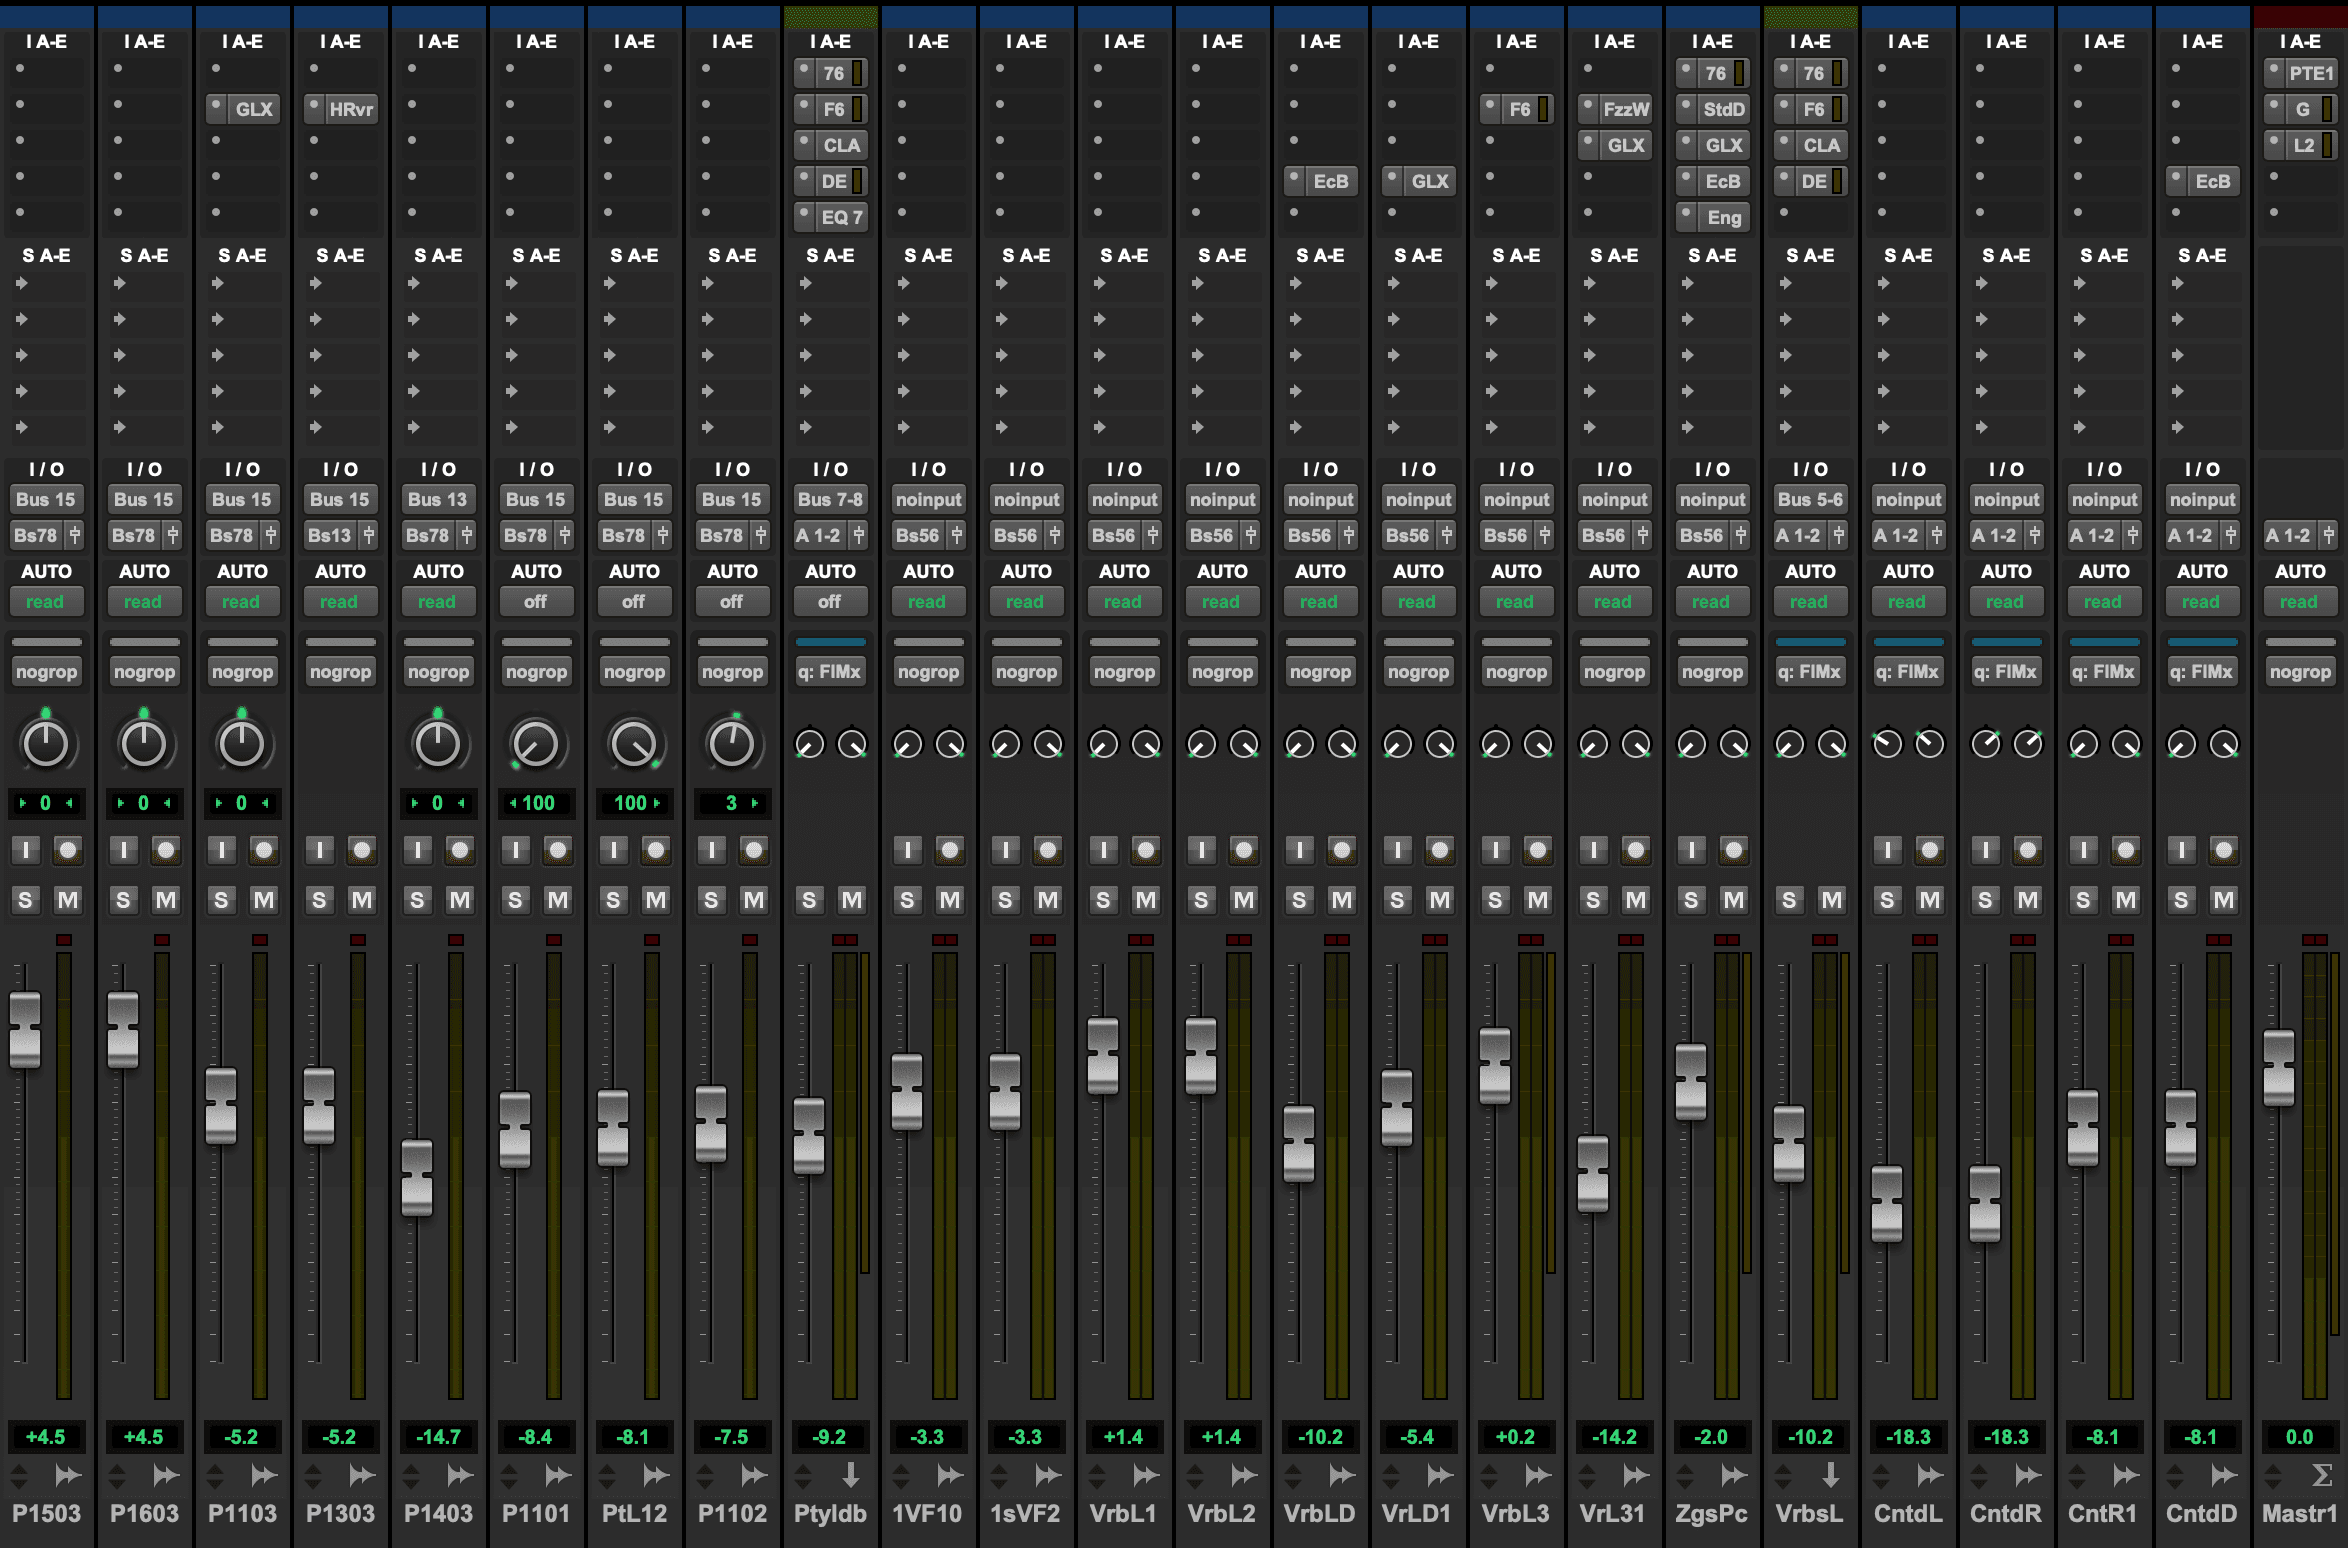Click the sum icon on Mastr1

click(x=2322, y=1475)
